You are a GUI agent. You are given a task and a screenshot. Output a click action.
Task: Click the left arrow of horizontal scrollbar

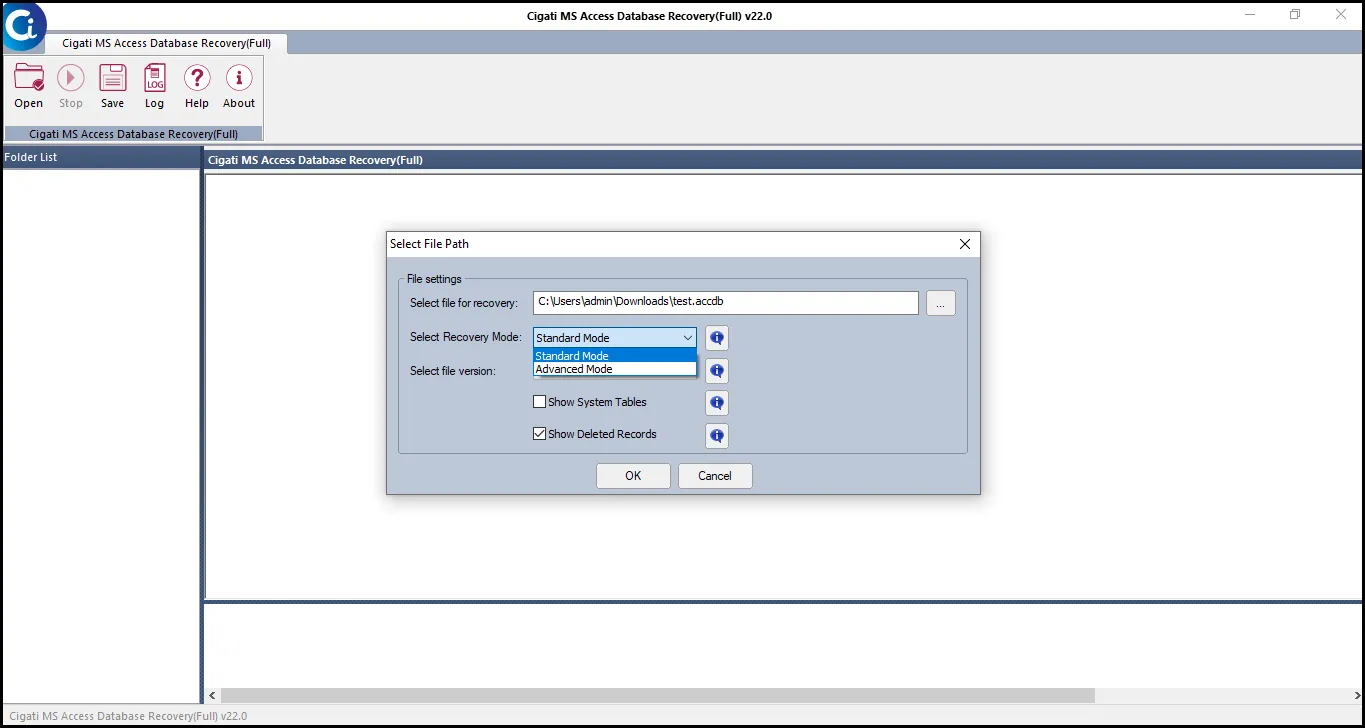tap(211, 695)
